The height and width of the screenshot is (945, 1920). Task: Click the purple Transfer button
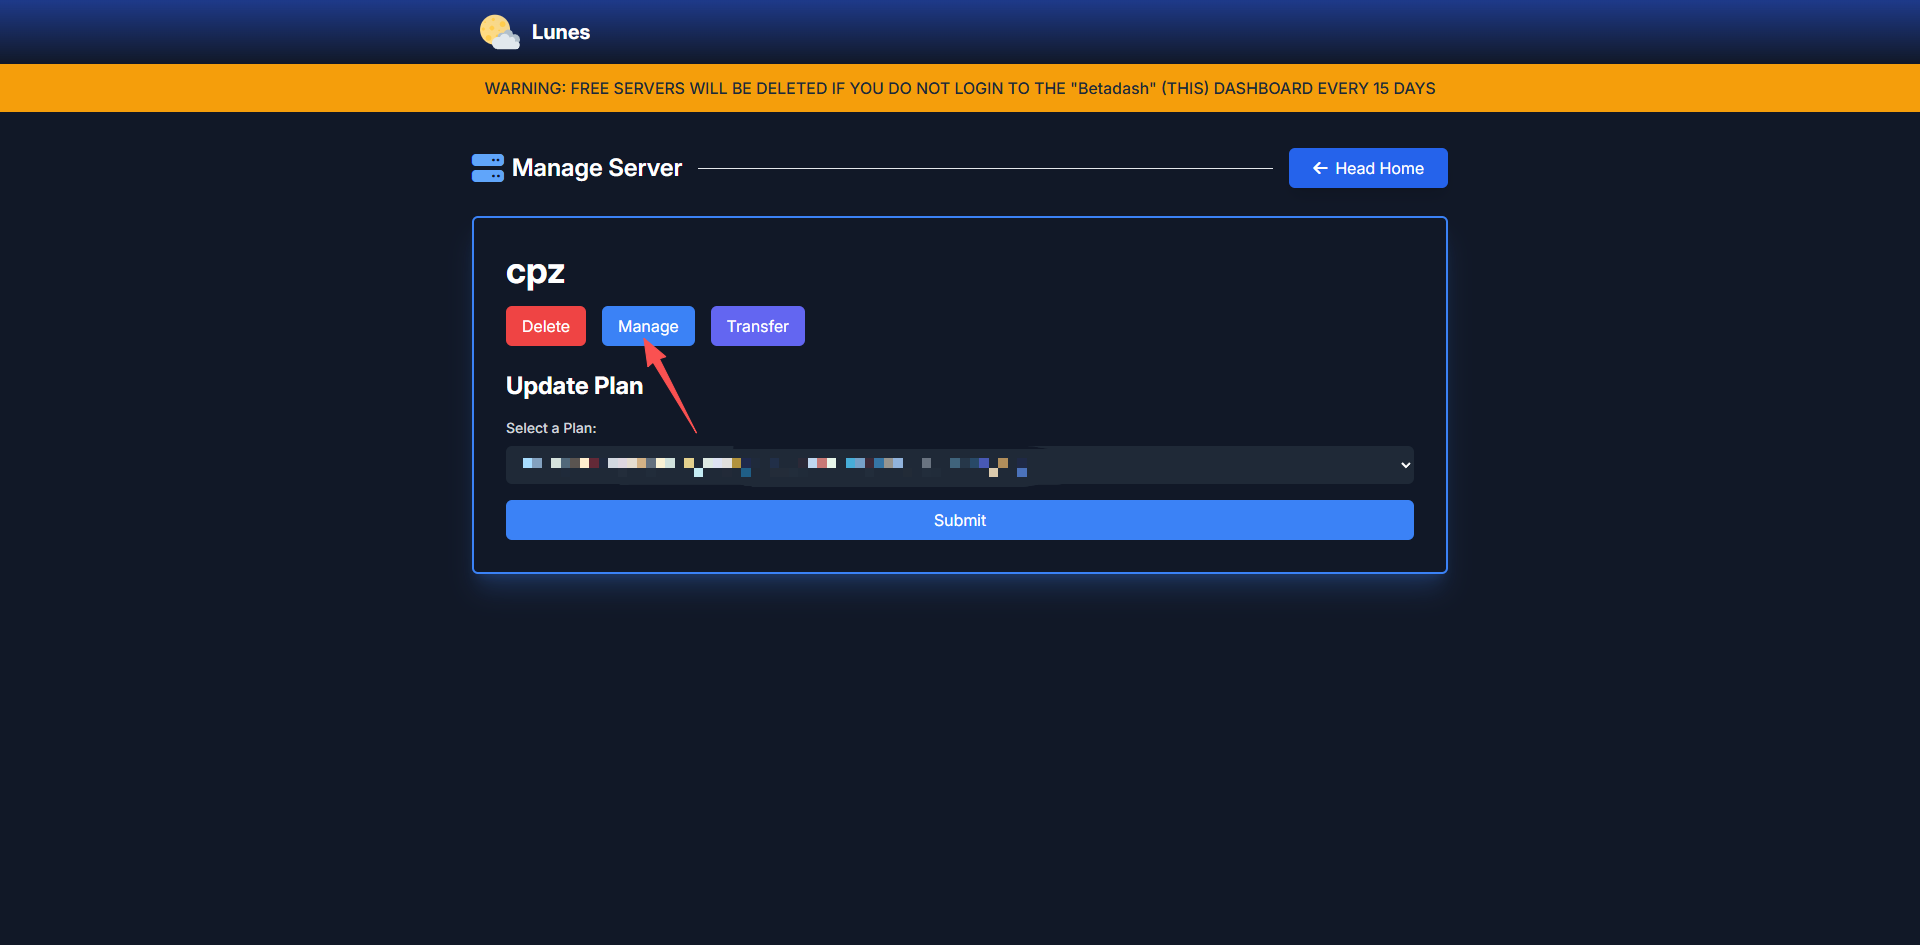coord(757,326)
